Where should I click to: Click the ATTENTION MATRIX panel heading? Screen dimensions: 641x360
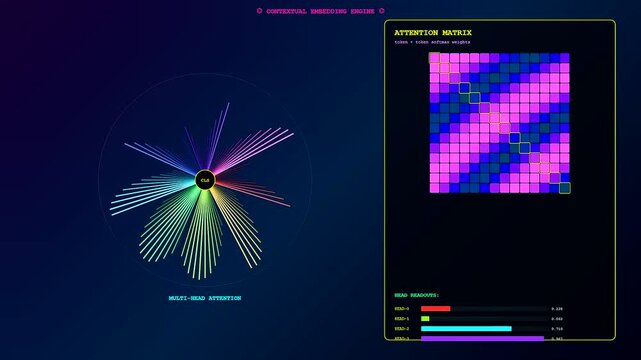coord(433,33)
